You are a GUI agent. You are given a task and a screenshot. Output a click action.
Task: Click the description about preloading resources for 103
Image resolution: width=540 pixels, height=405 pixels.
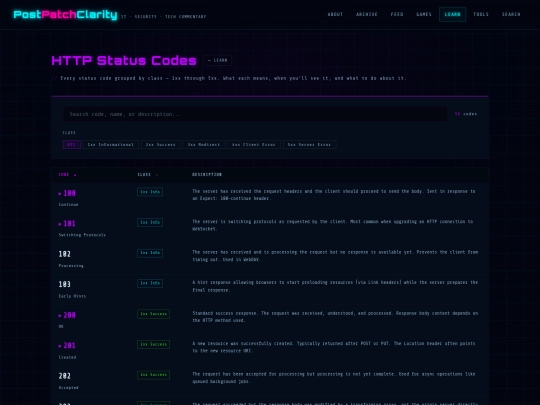335,286
